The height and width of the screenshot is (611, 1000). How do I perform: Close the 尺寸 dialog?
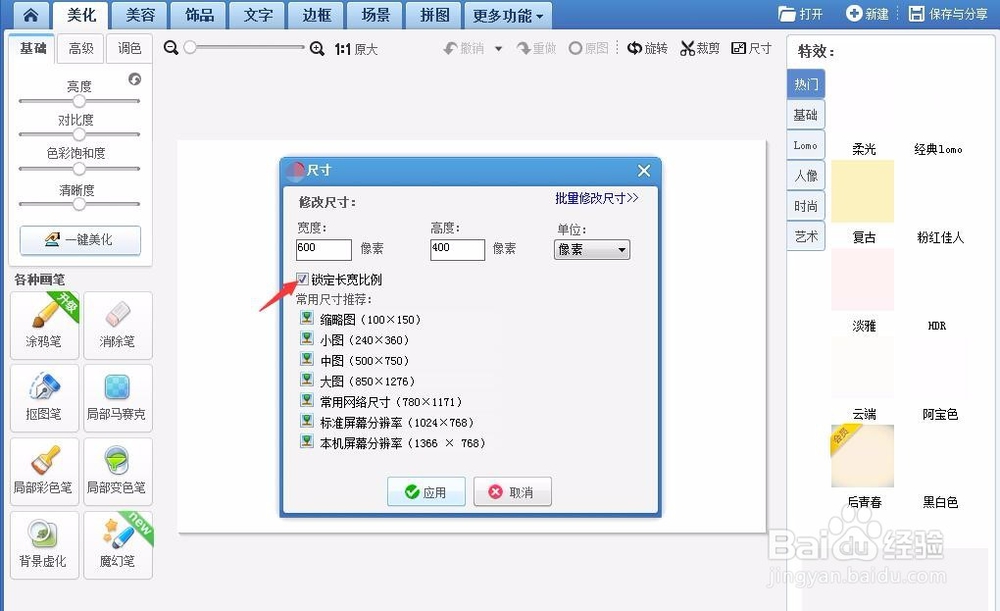[643, 170]
